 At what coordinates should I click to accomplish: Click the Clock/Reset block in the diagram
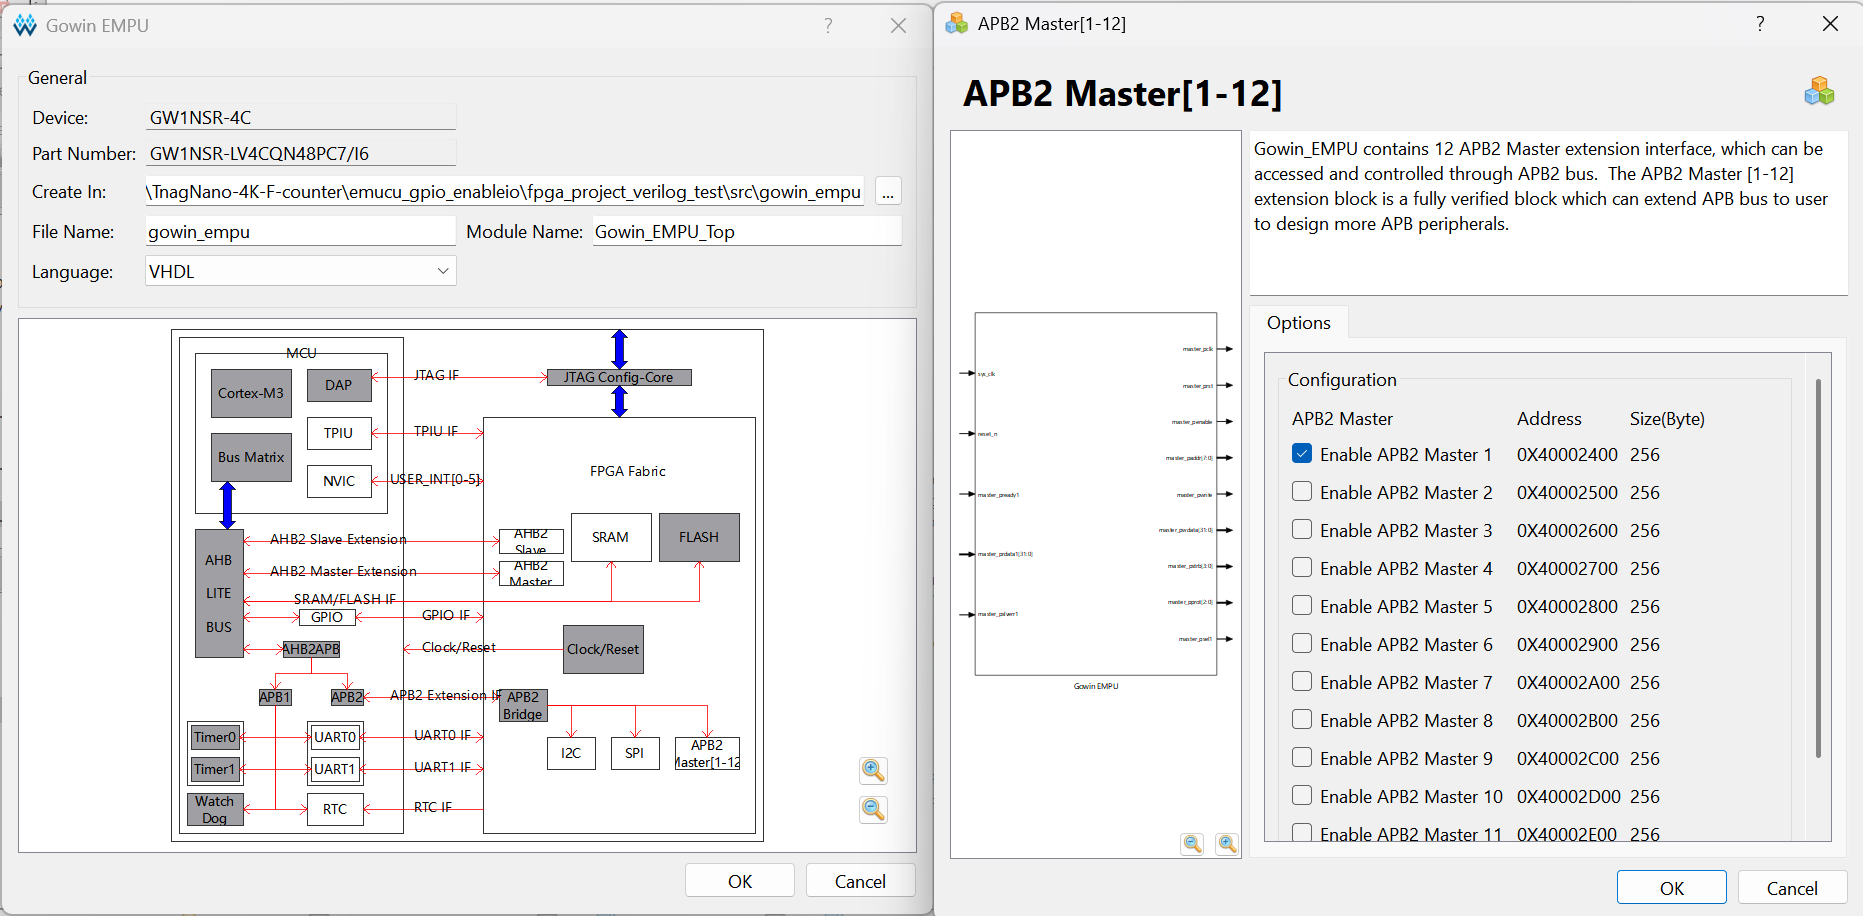[603, 649]
